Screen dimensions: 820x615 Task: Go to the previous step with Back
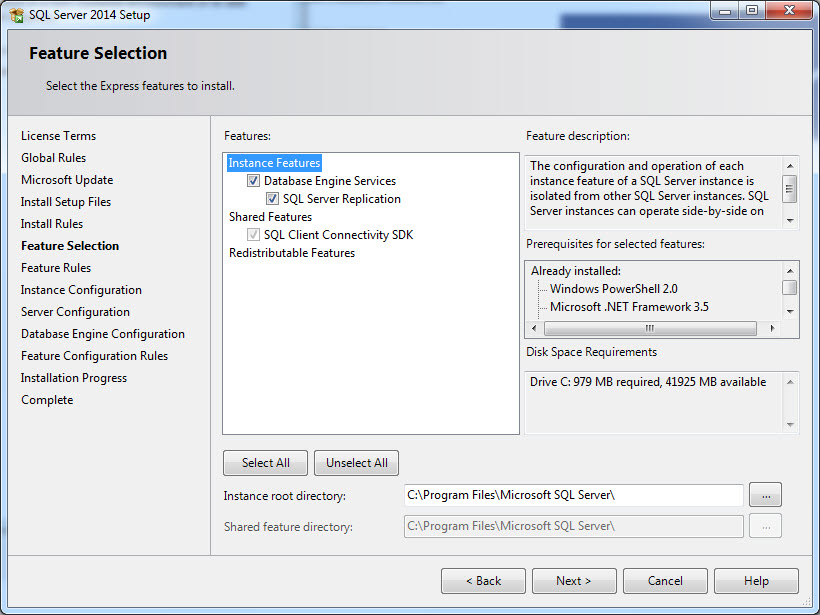(483, 581)
